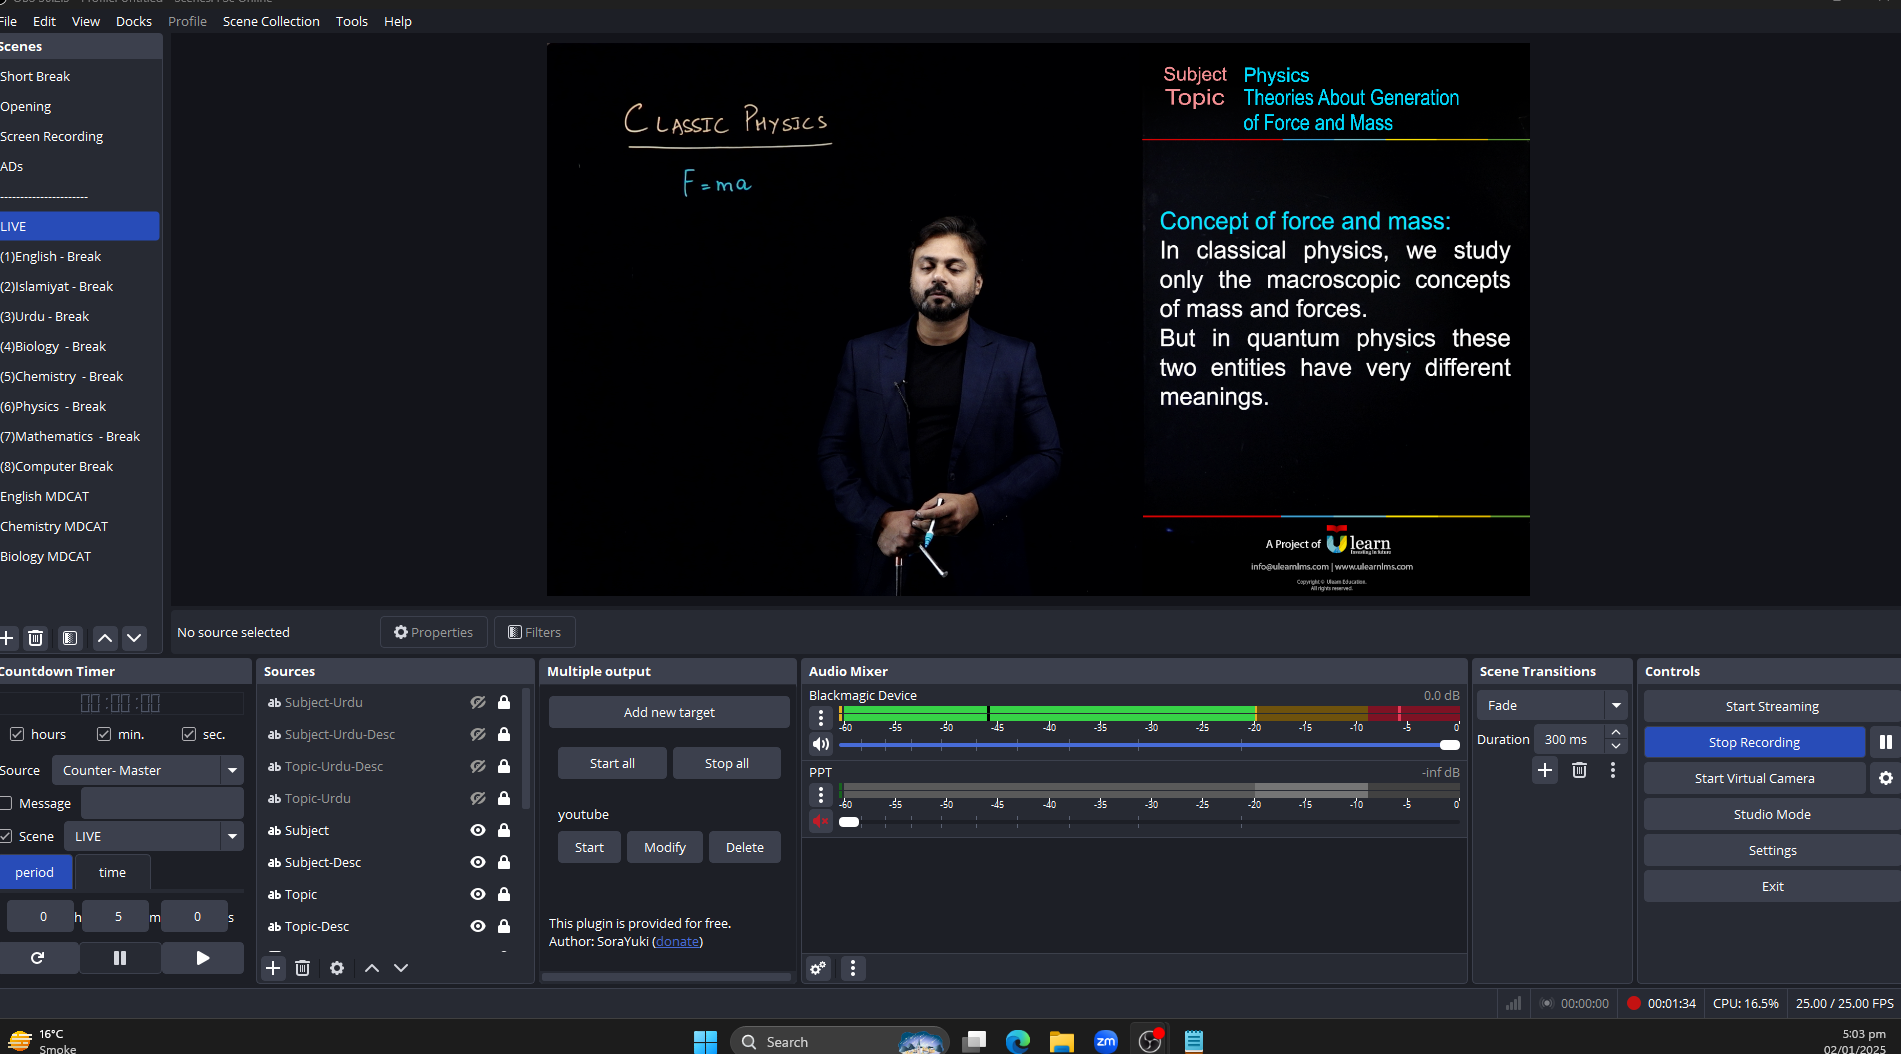Viewport: 1901px width, 1054px height.
Task: Open File Explorer in taskbar
Action: 1062,1042
